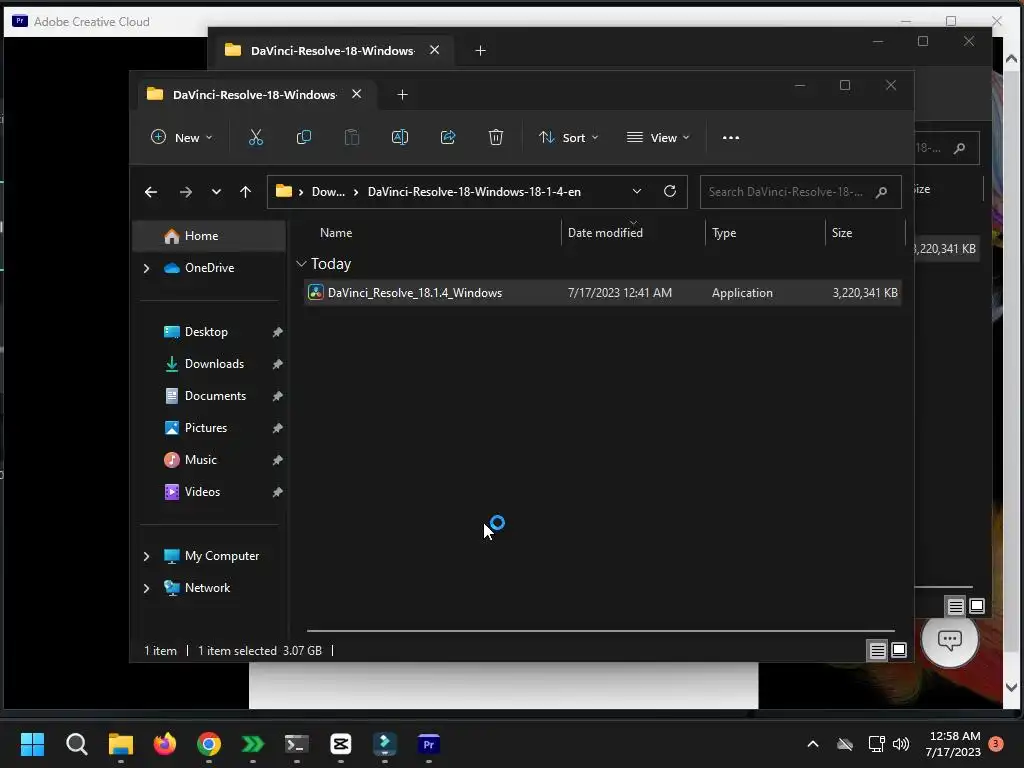This screenshot has width=1024, height=768.
Task: Open CapCut taskbar icon
Action: (x=341, y=744)
